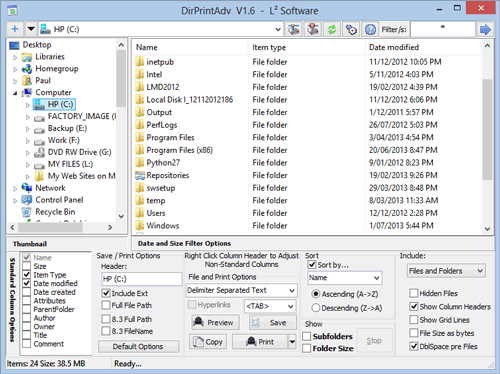Click the Item type column header

[269, 47]
